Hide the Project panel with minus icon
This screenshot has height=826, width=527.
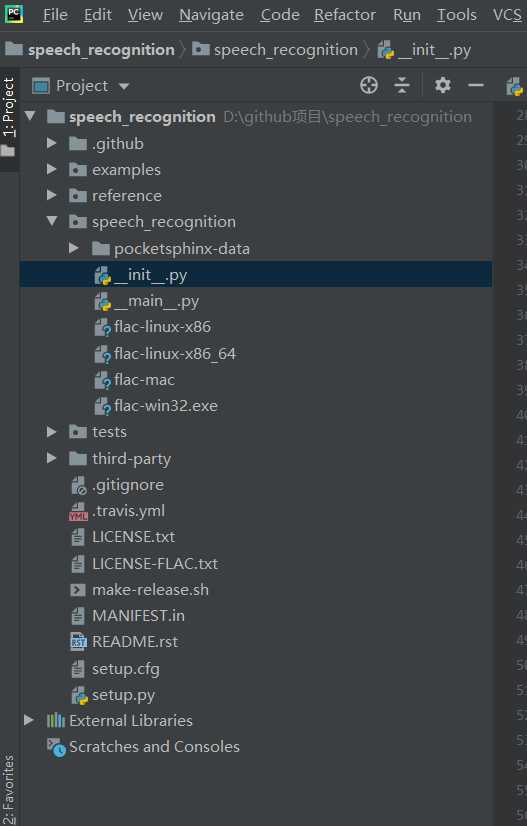coord(476,85)
